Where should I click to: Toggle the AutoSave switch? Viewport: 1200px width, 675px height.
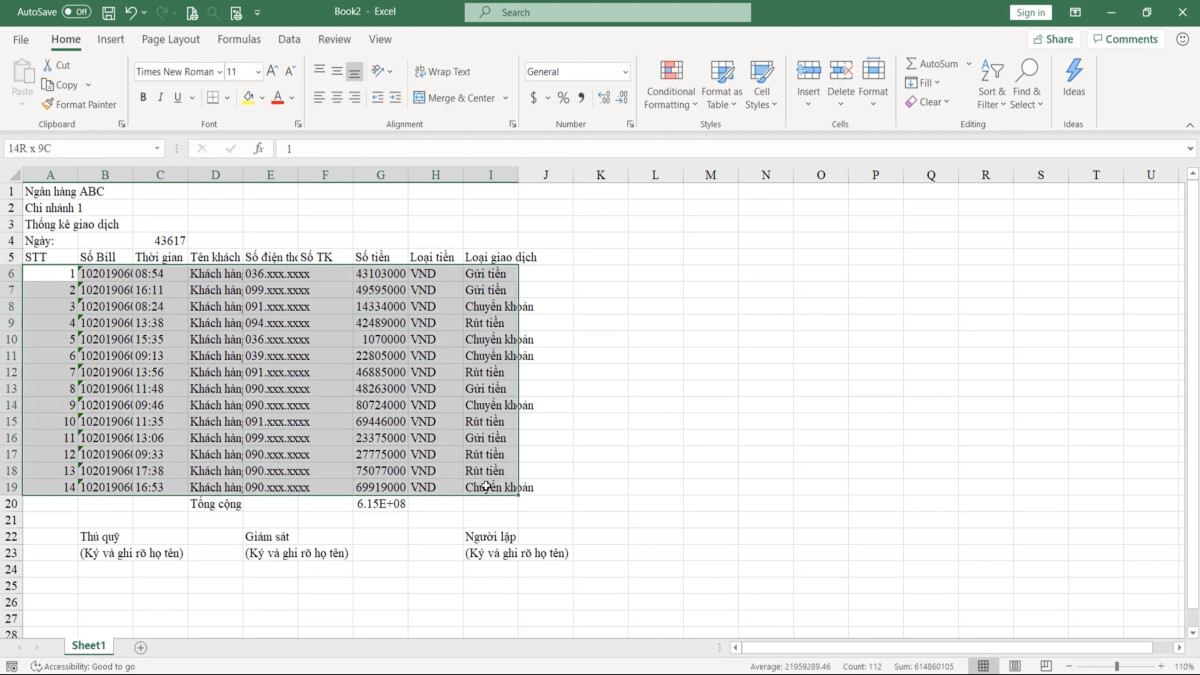tap(76, 12)
